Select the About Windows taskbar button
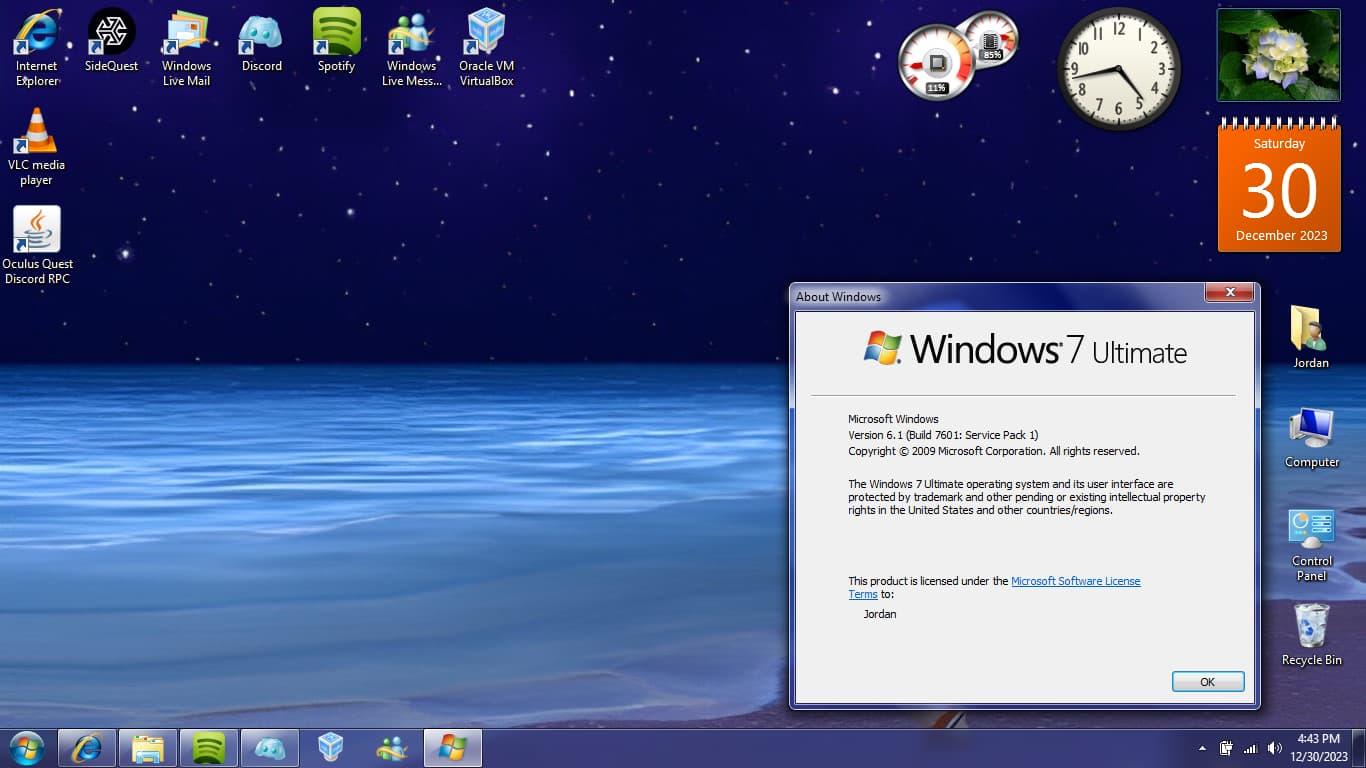Viewport: 1366px width, 768px height. 453,748
